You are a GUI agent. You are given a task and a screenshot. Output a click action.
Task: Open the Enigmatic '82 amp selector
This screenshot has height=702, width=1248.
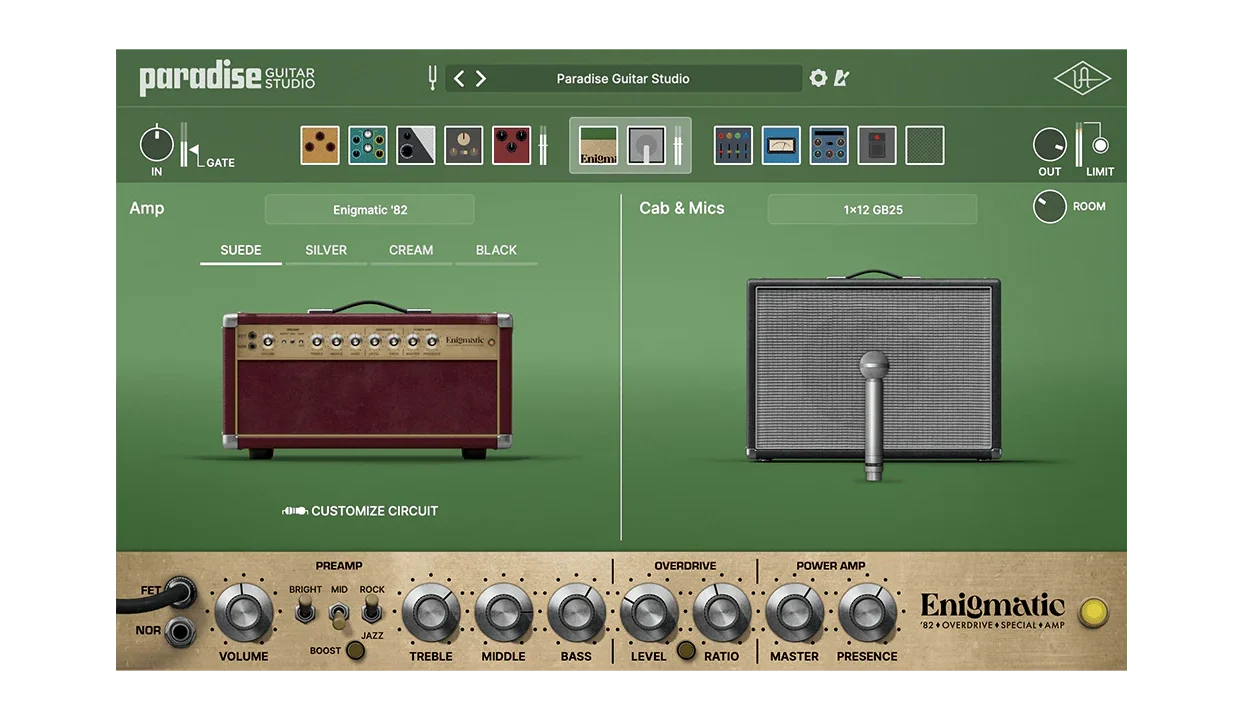click(369, 209)
